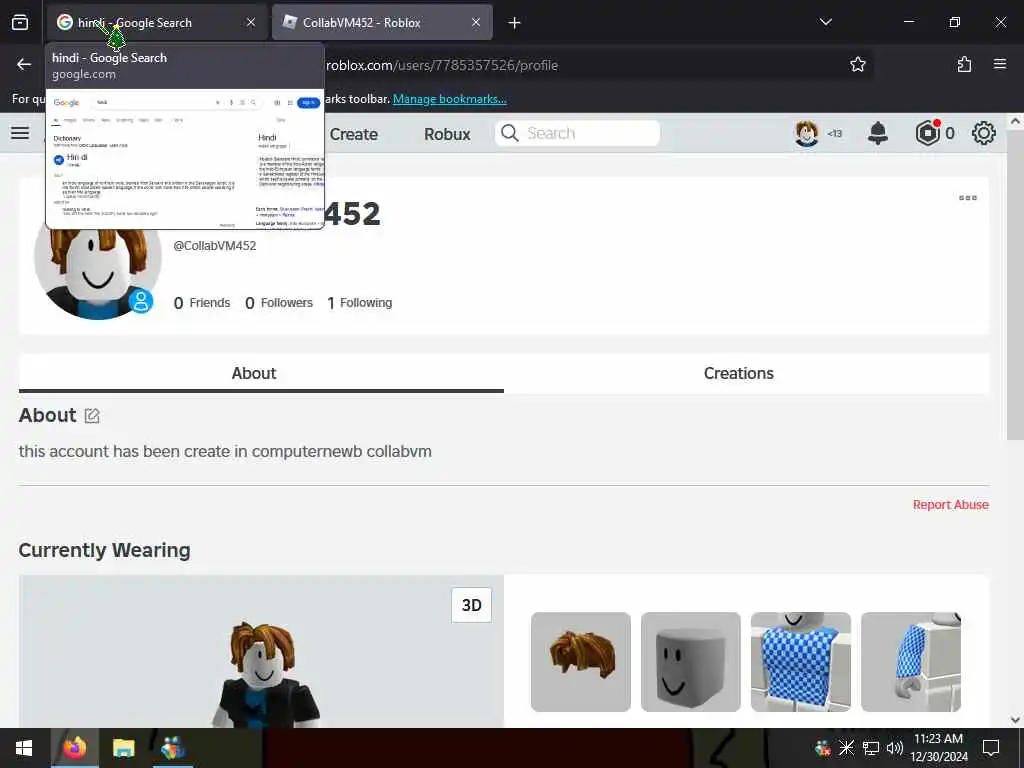Click the page vertical scrollbar thumb
Viewport: 1024px width, 768px height.
click(1015, 284)
